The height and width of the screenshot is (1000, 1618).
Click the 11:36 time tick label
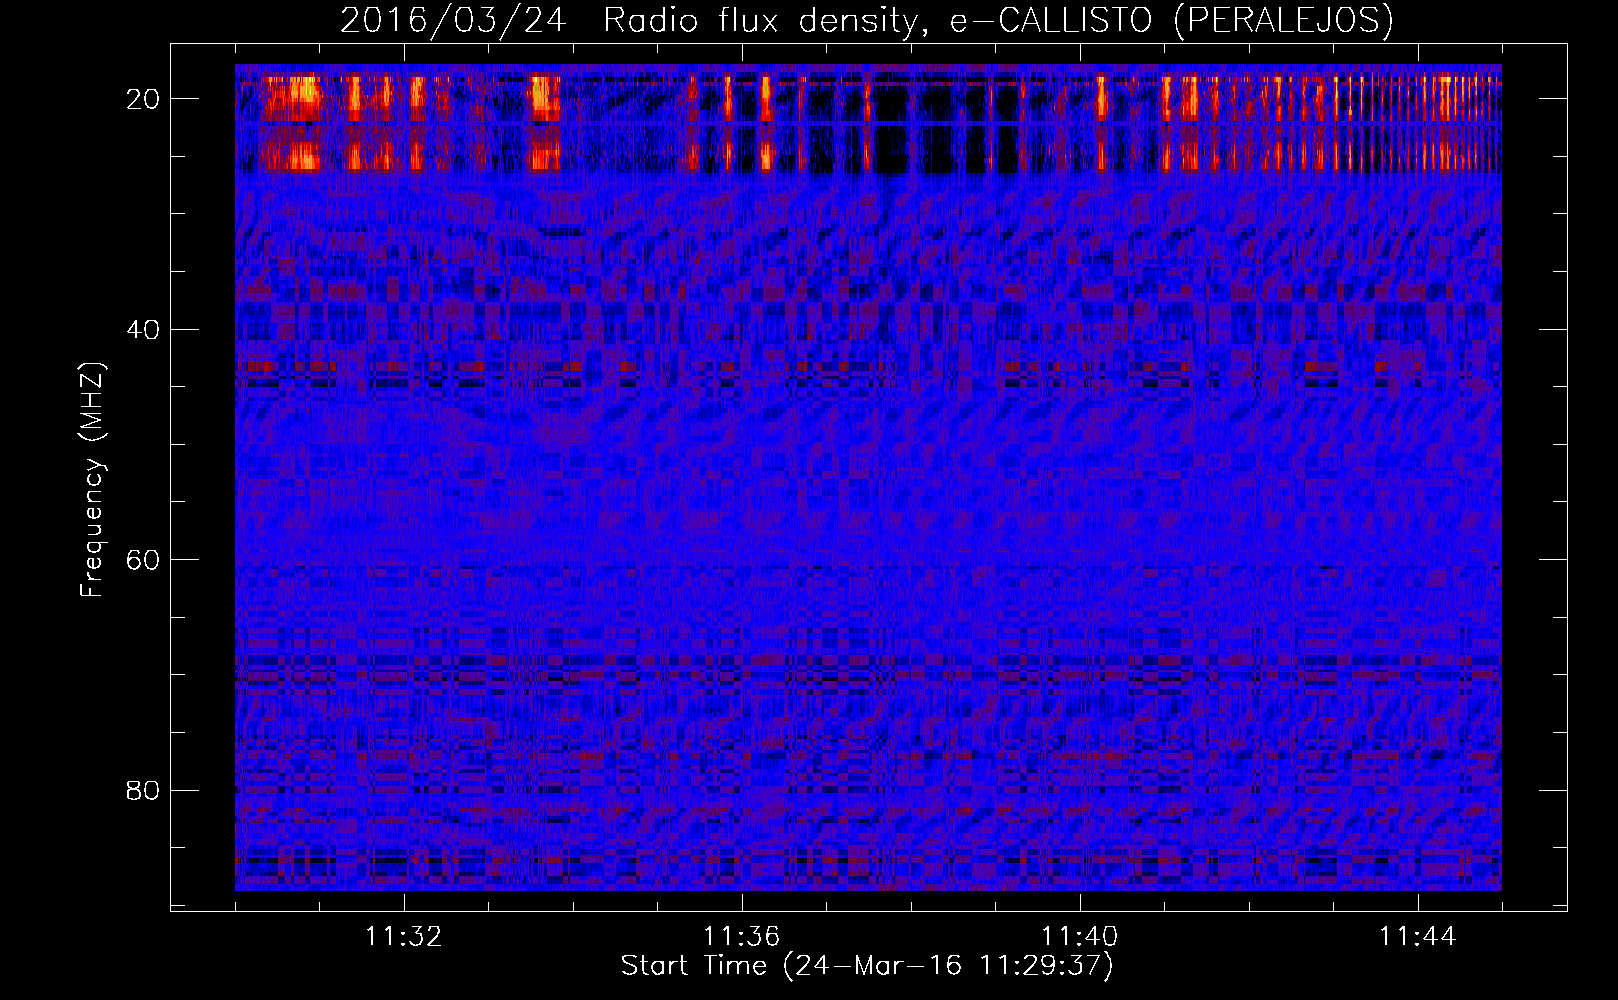pyautogui.click(x=742, y=937)
